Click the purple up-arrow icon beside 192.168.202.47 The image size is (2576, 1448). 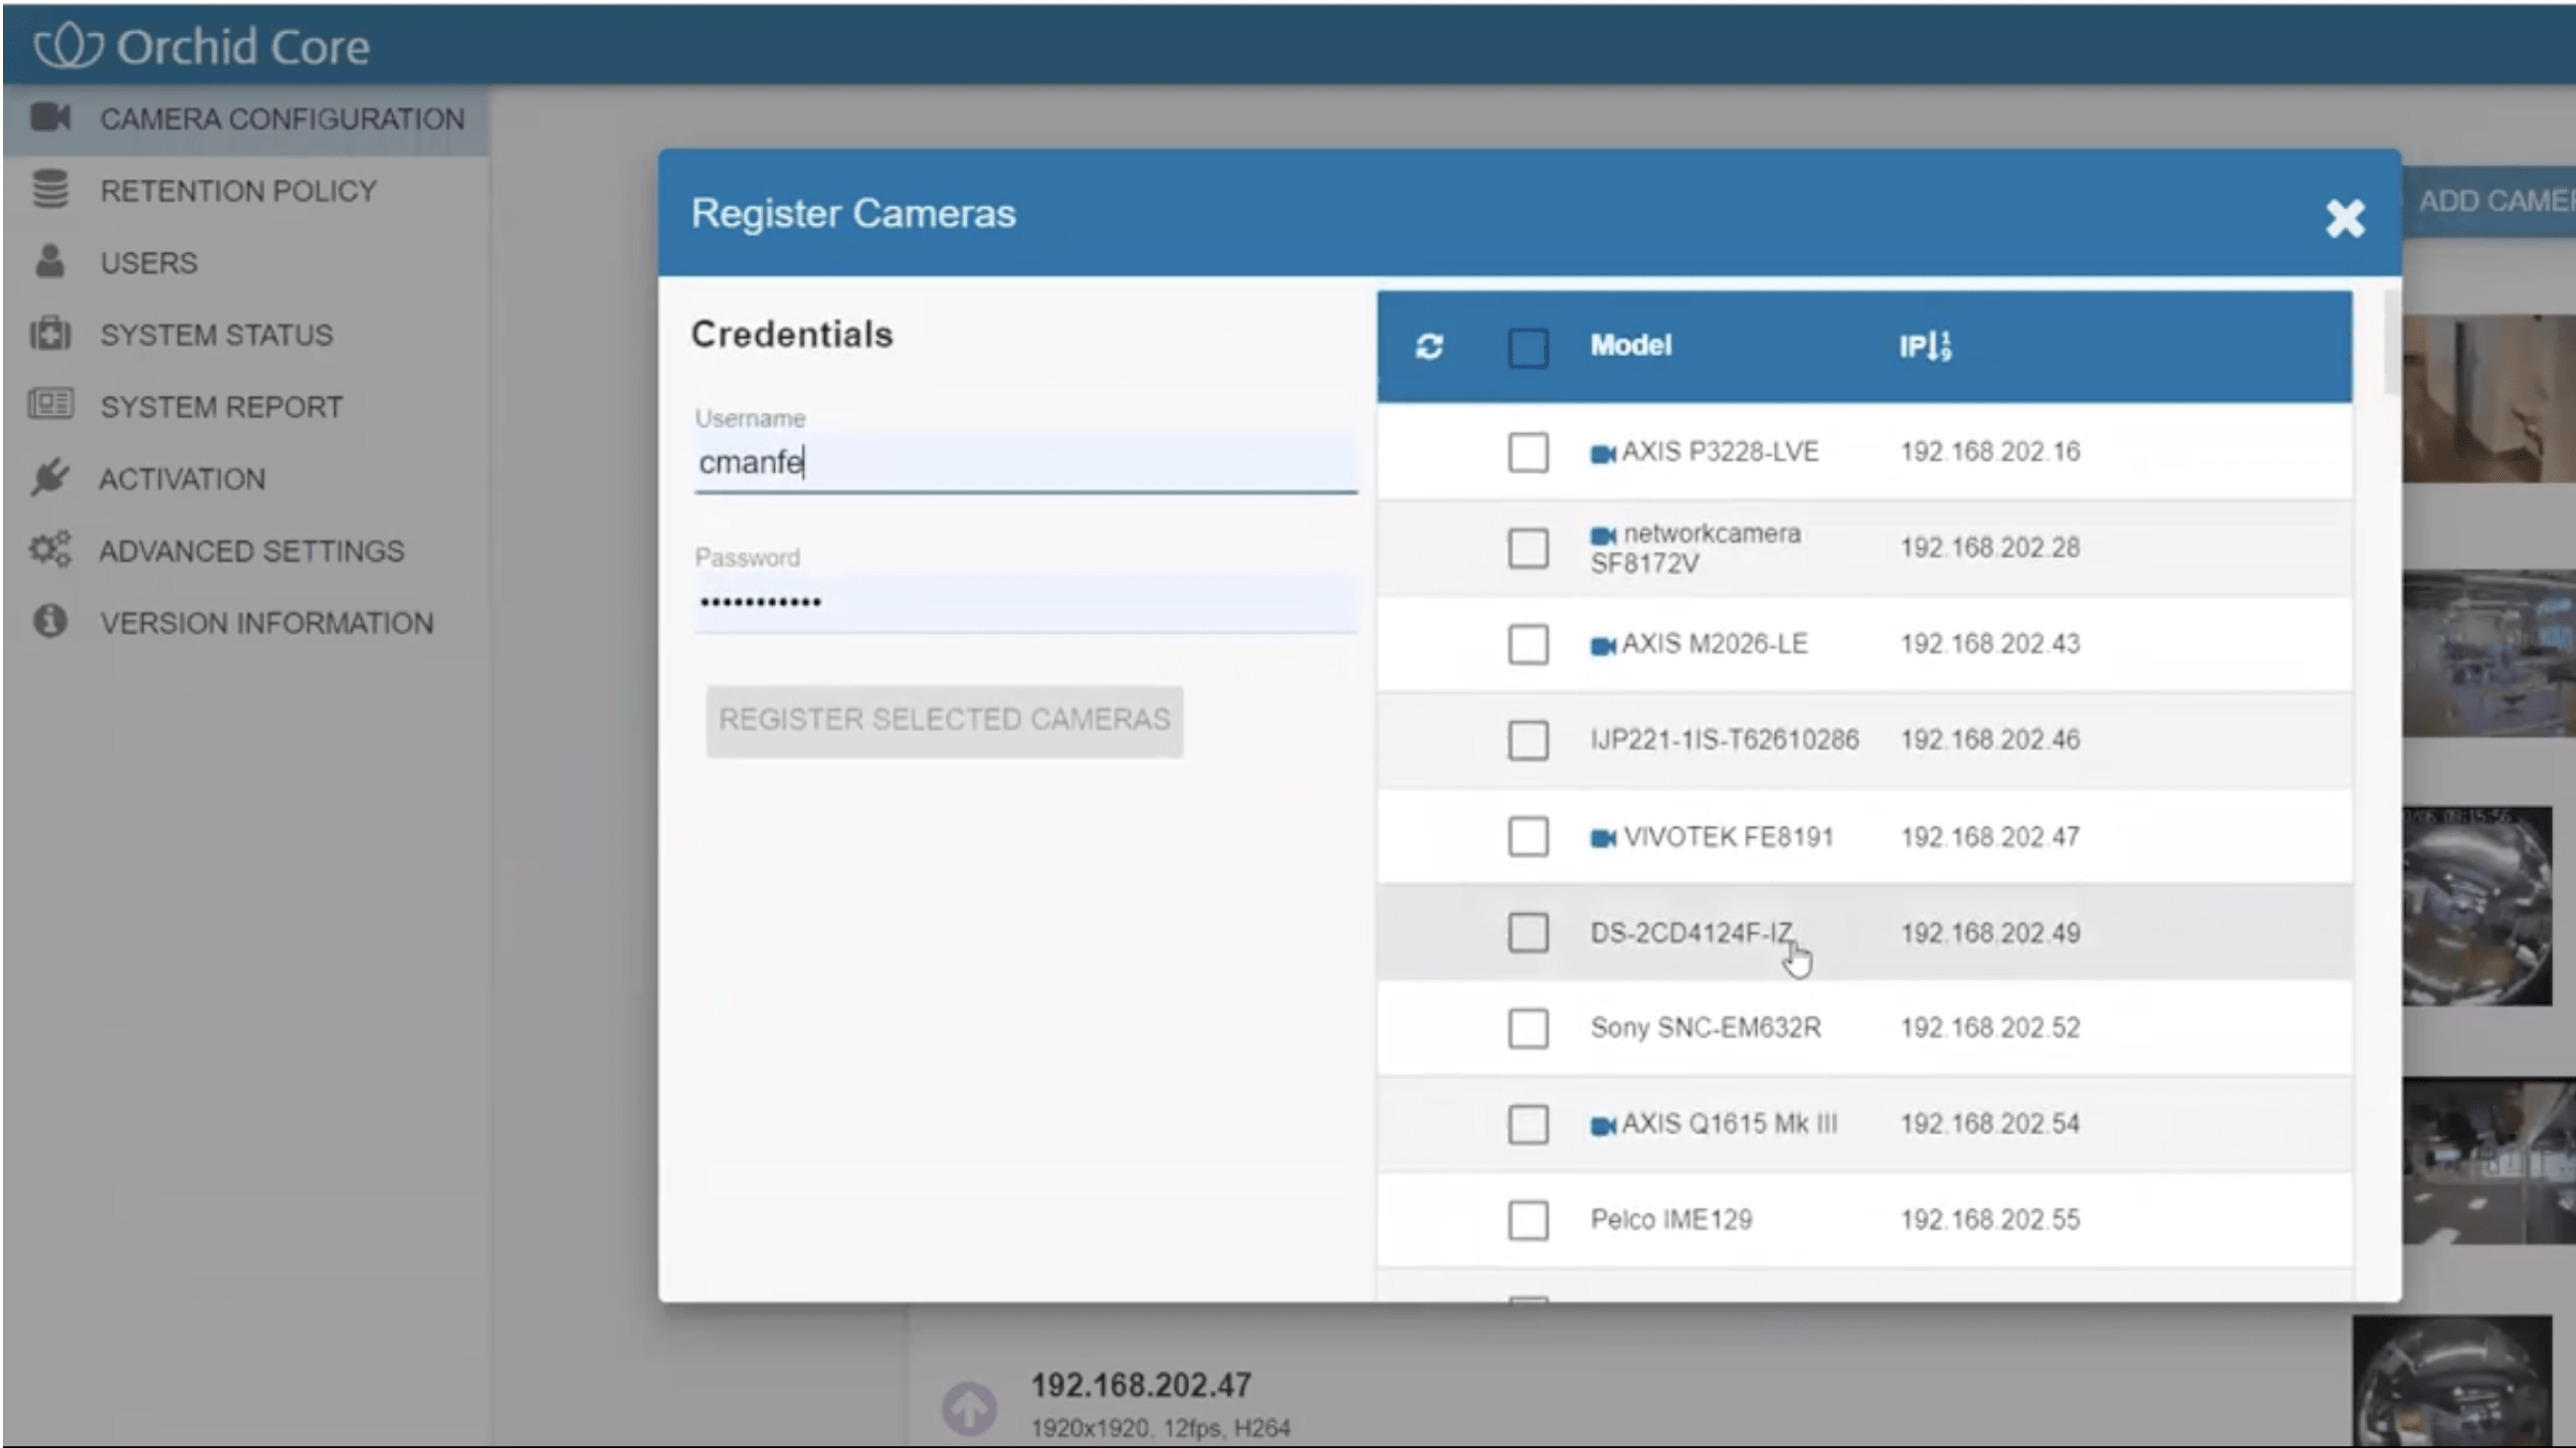969,1408
